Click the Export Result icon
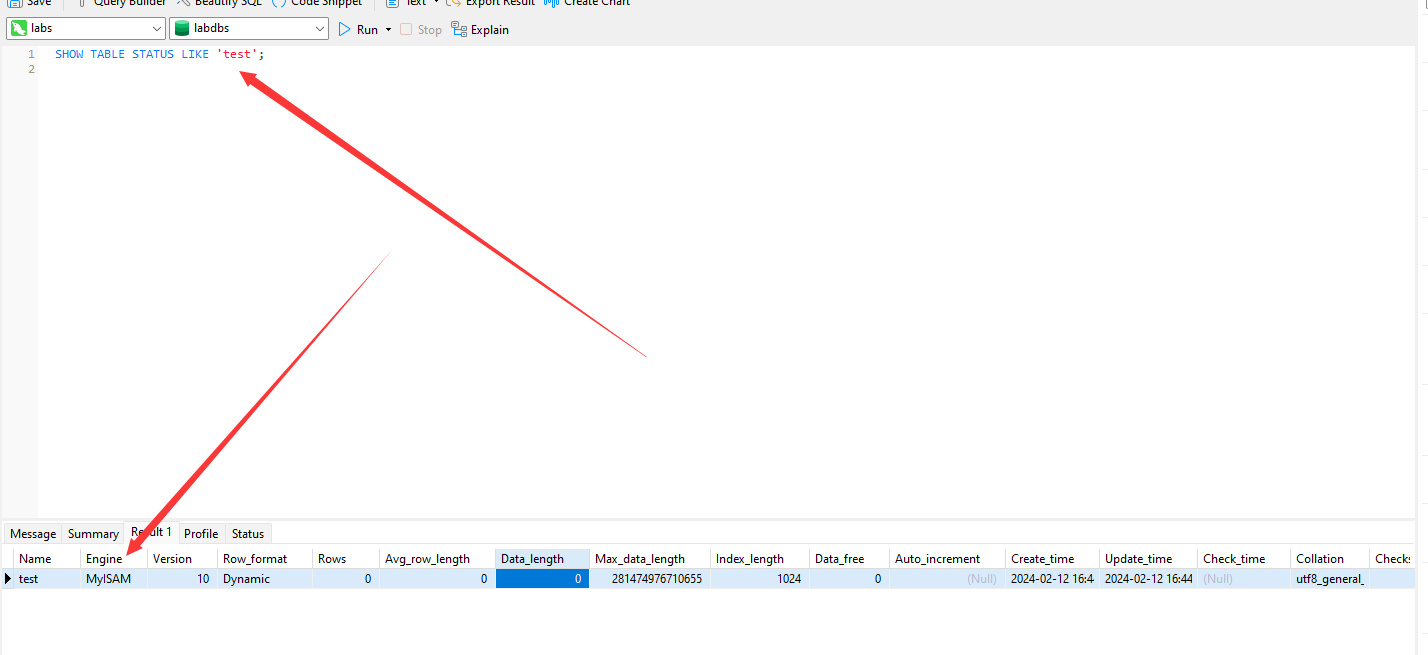This screenshot has width=1428, height=655. tap(453, 3)
